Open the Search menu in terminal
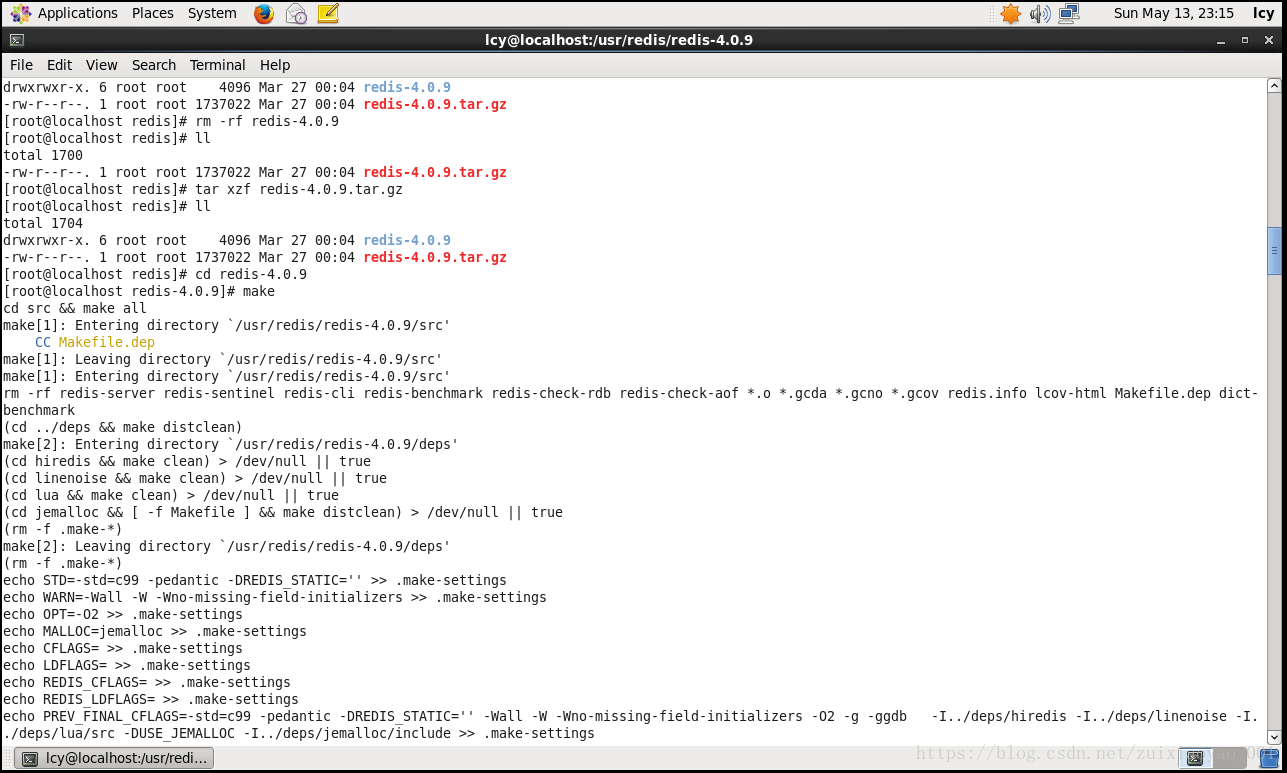 (x=154, y=65)
